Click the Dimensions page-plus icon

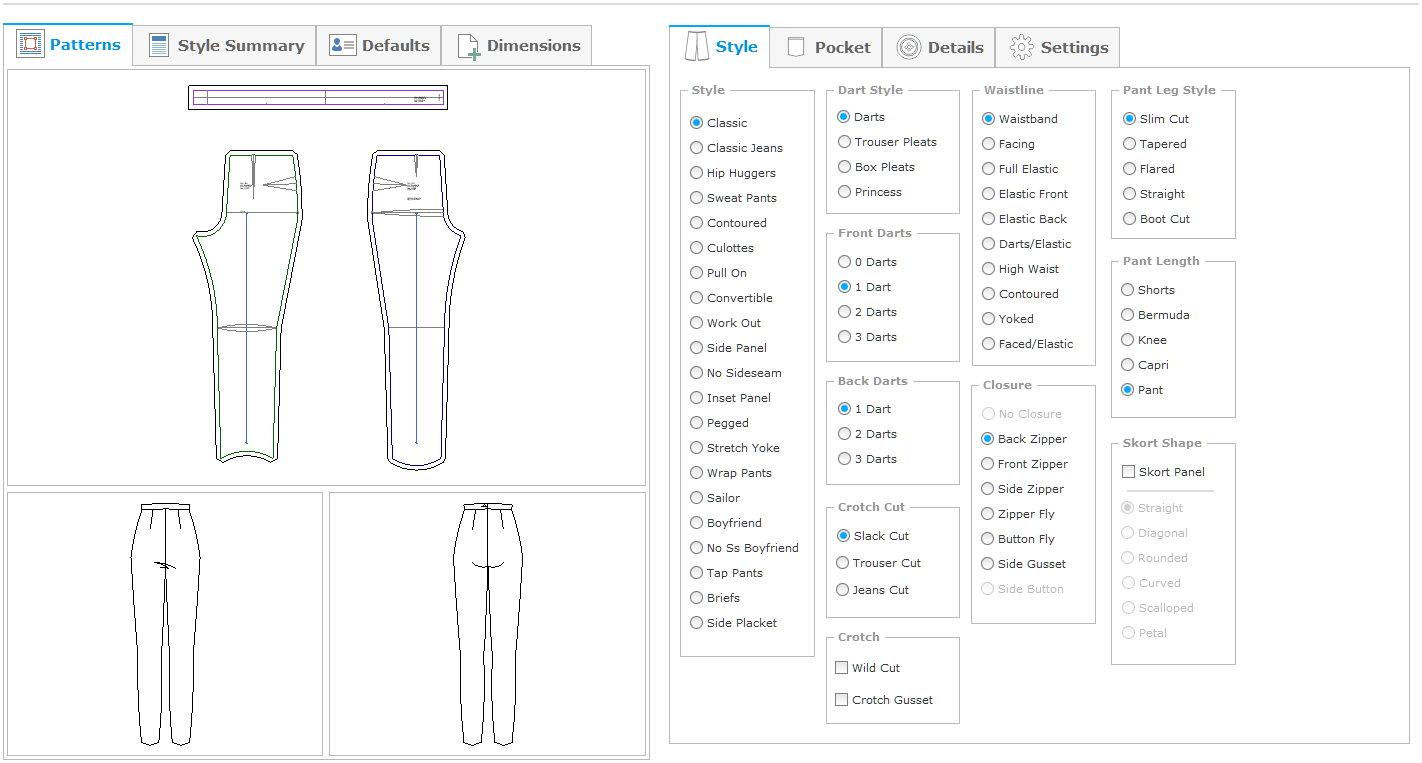click(468, 47)
